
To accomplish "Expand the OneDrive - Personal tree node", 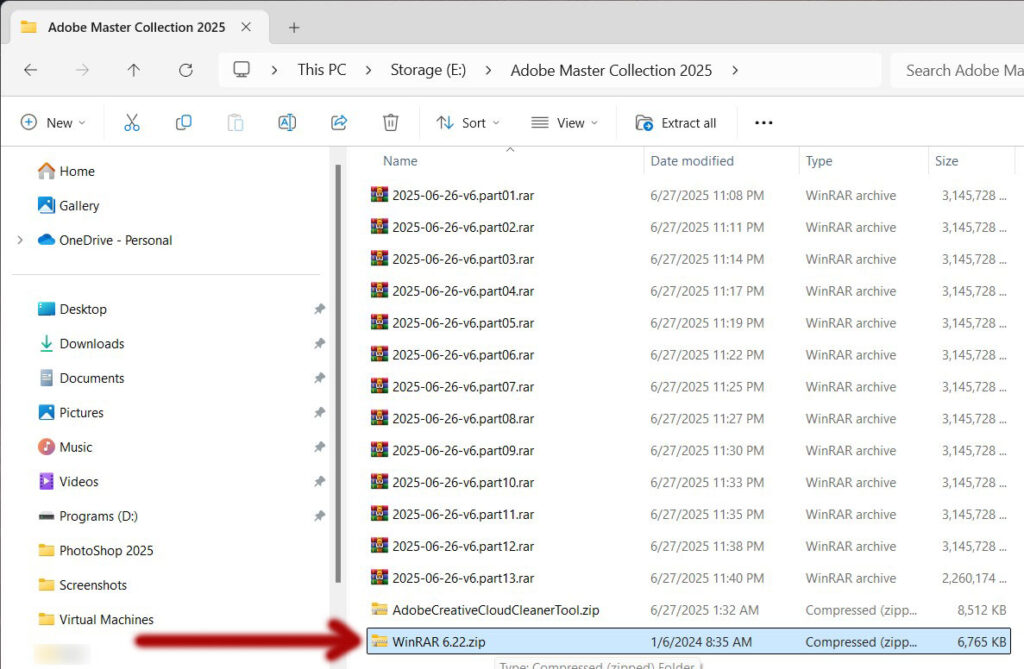I will pyautogui.click(x=20, y=240).
